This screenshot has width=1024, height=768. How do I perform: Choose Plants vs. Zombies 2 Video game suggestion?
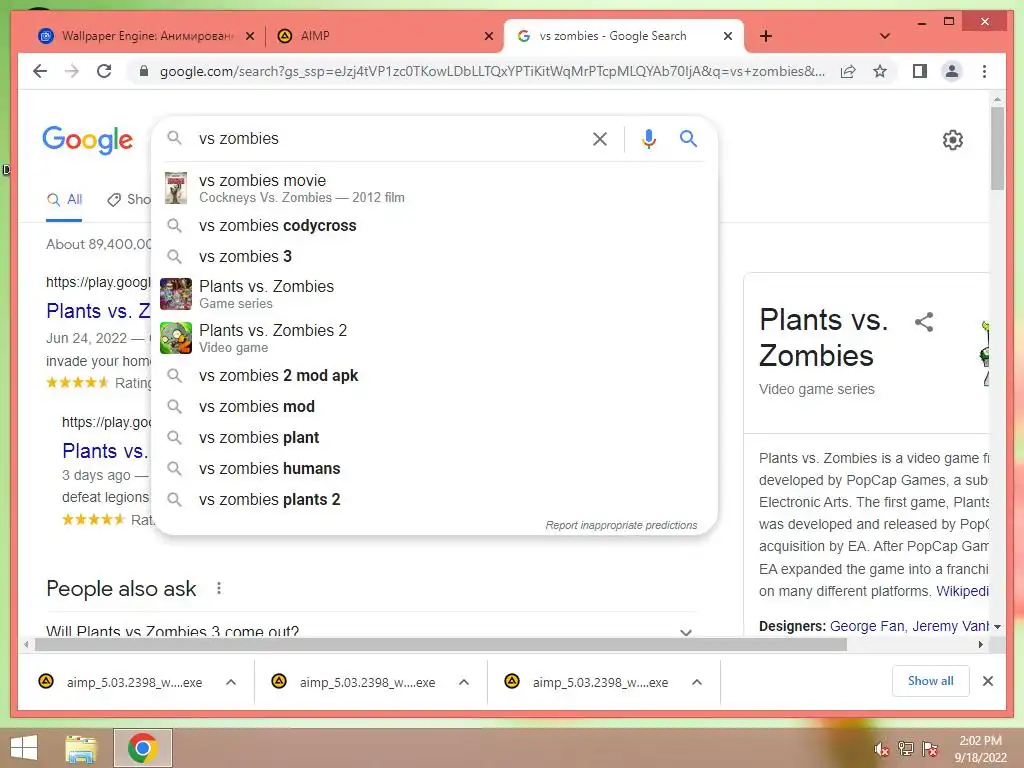tap(434, 338)
